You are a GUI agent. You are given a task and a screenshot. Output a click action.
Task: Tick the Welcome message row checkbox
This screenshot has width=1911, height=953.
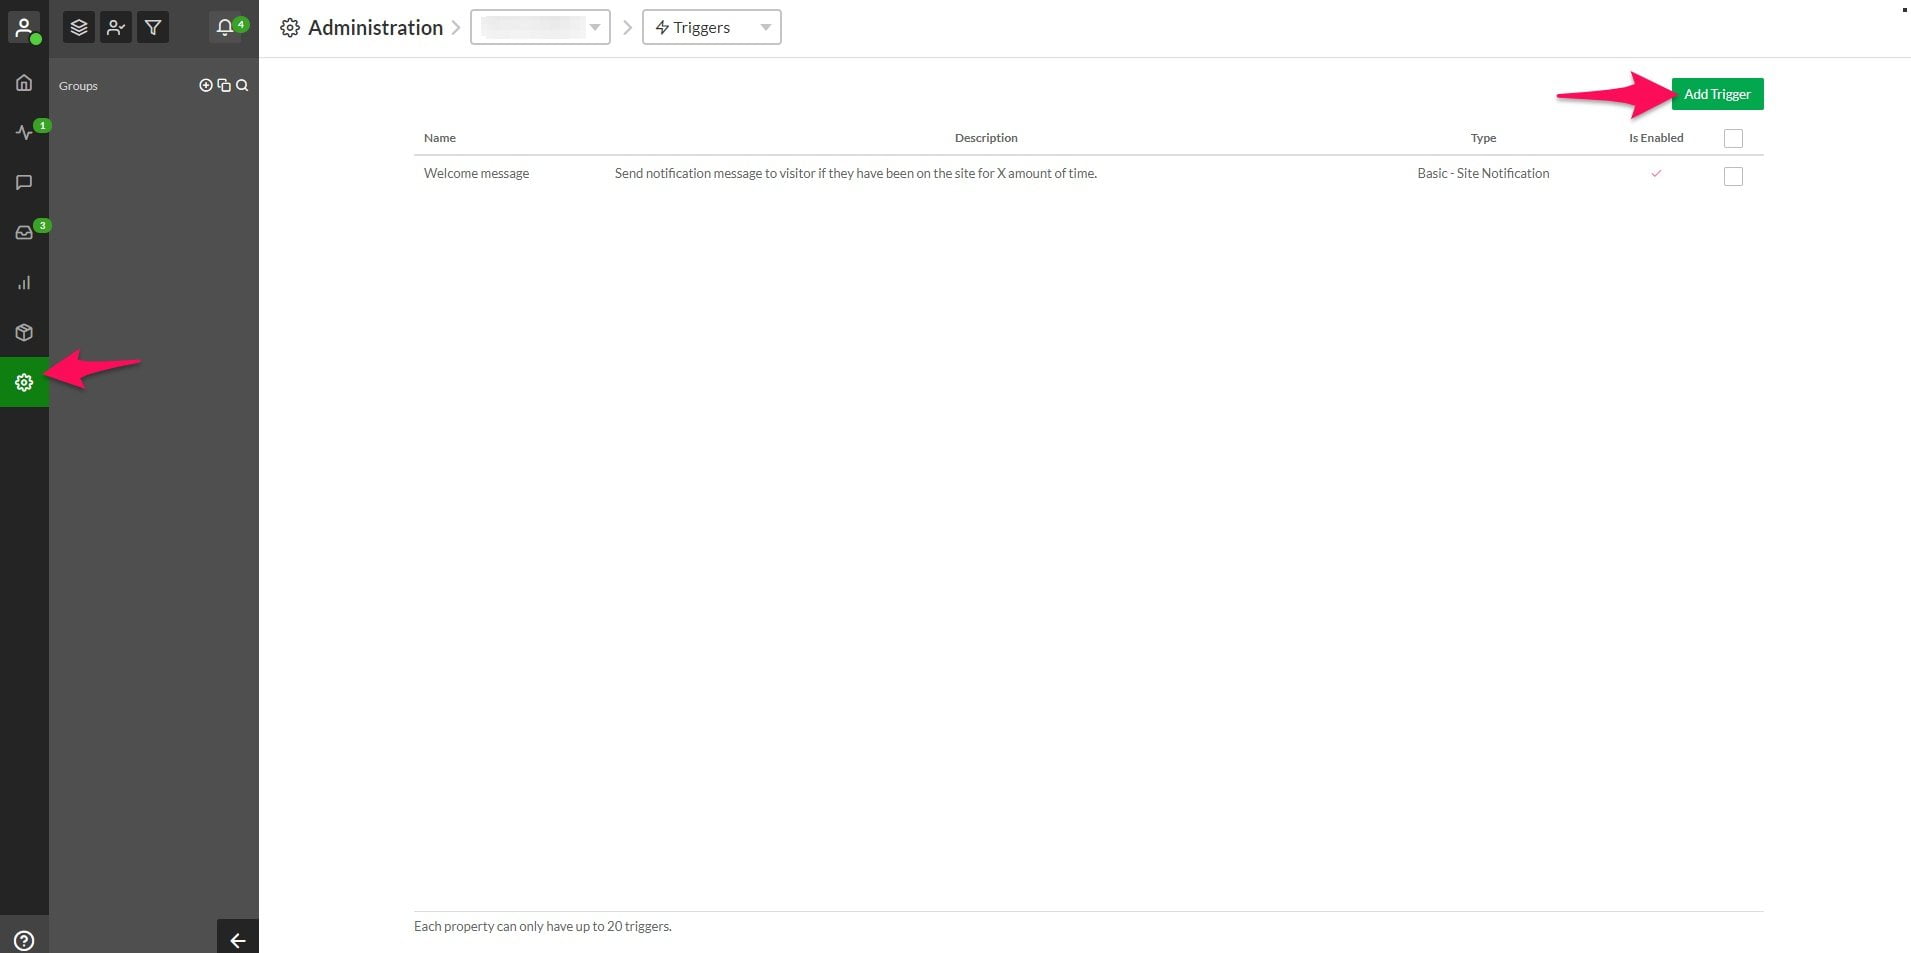[1733, 176]
